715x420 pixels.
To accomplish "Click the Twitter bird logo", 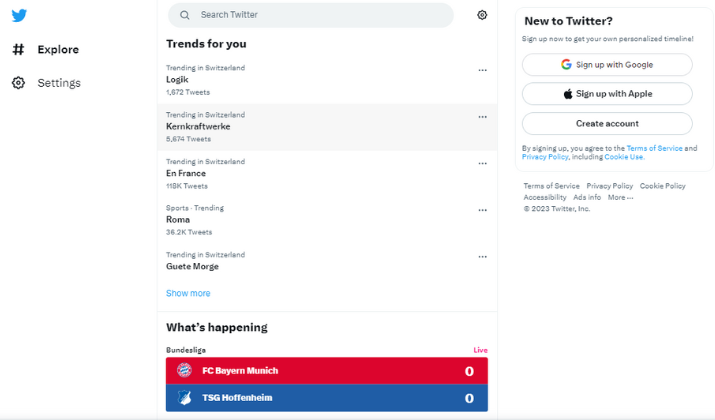I will pos(19,16).
